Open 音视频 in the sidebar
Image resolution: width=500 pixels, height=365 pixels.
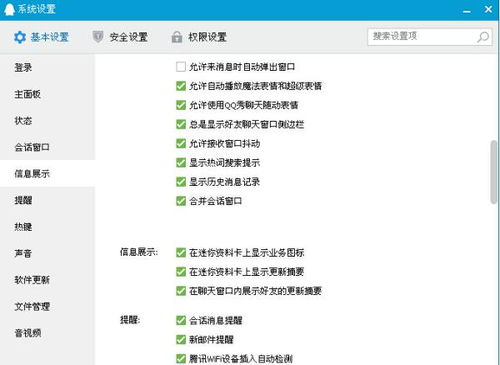(47, 333)
